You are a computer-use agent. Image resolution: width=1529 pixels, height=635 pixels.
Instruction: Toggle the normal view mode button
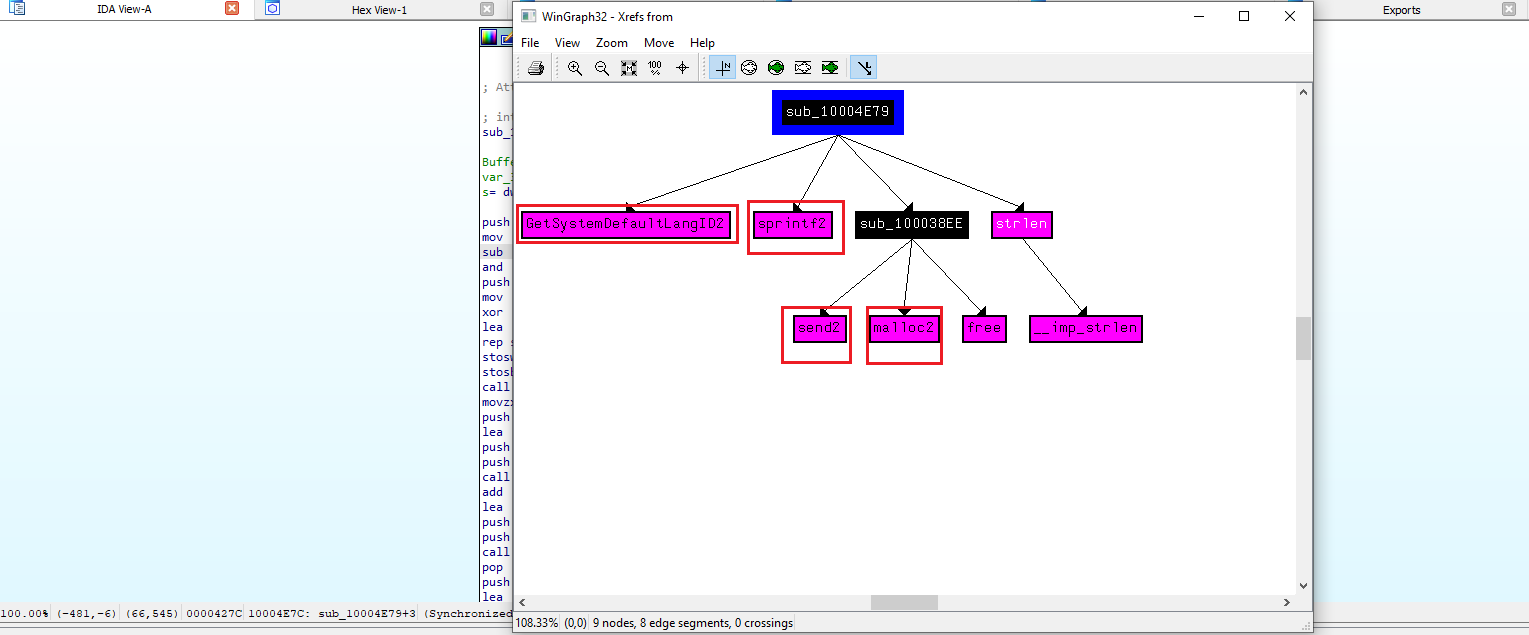[x=722, y=68]
